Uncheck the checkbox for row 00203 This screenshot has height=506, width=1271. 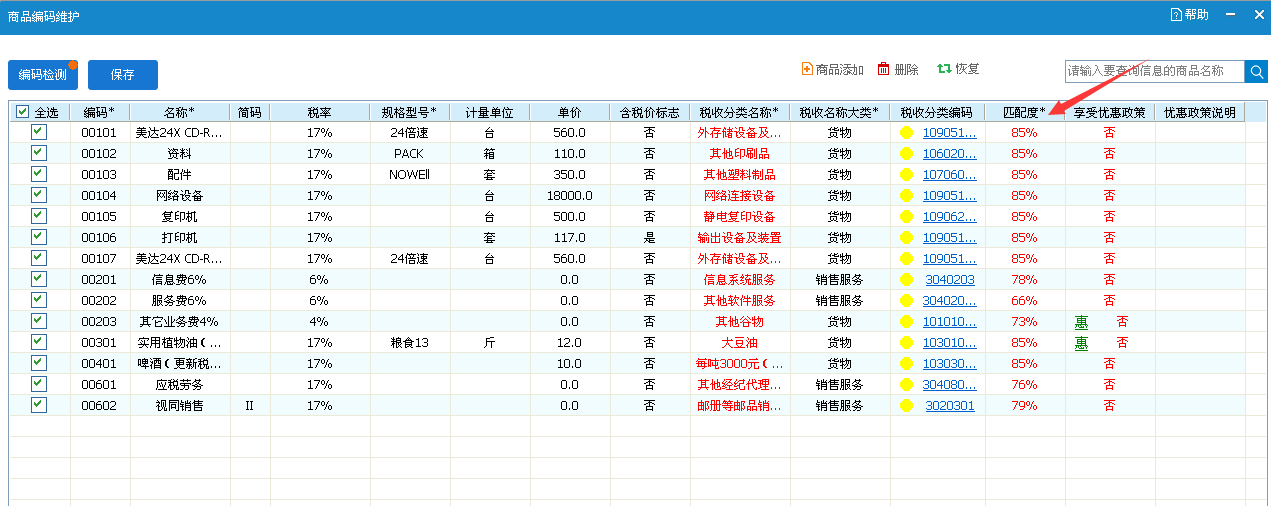(x=39, y=321)
